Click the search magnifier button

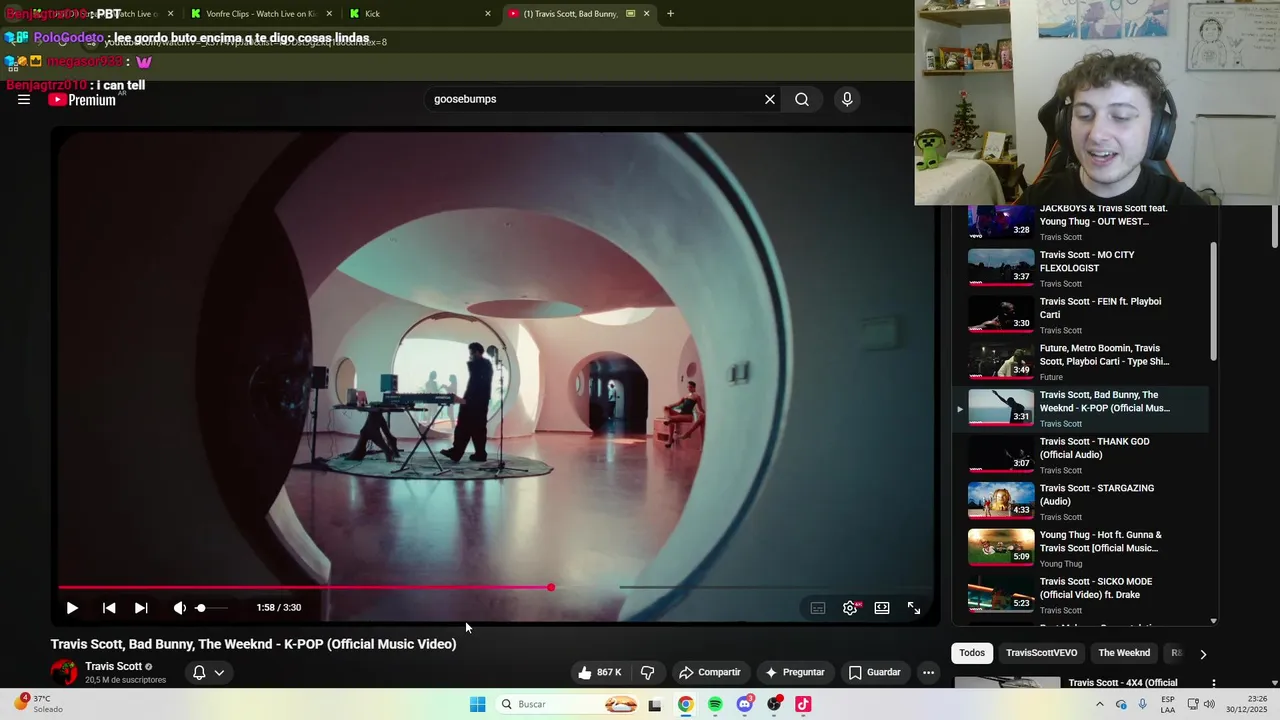coord(802,99)
